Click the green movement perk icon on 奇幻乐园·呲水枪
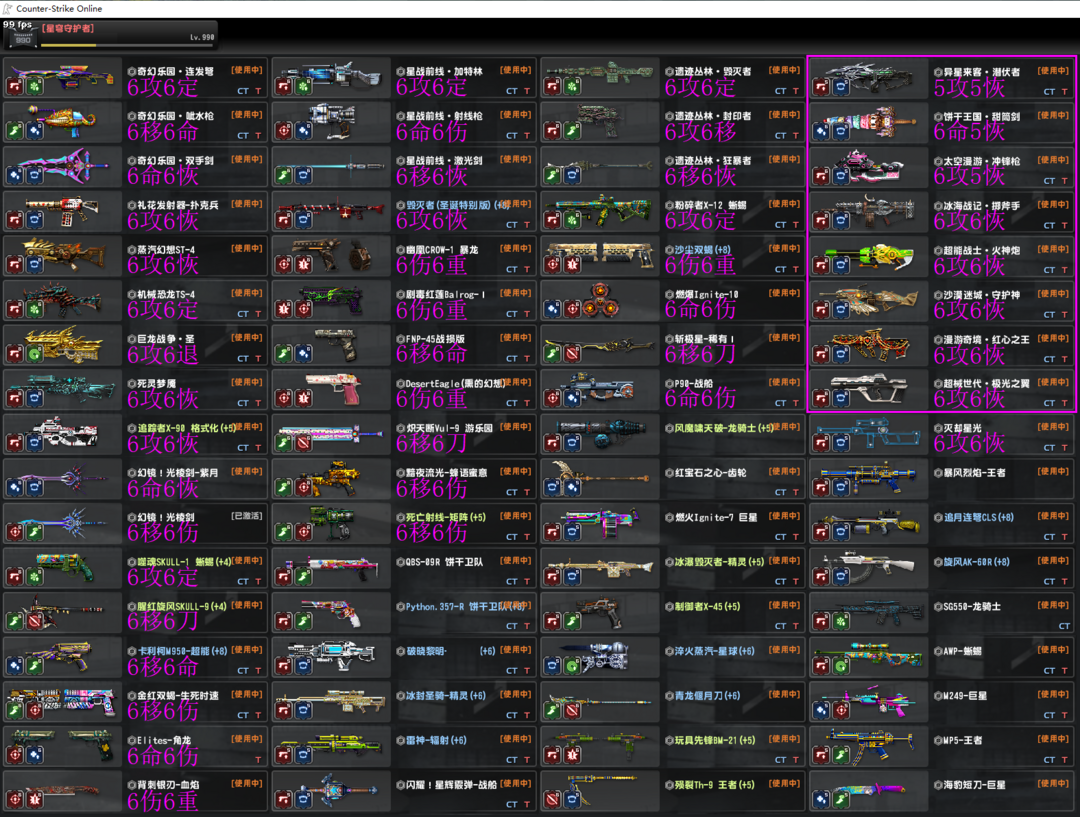1080x817 pixels. [x=15, y=131]
